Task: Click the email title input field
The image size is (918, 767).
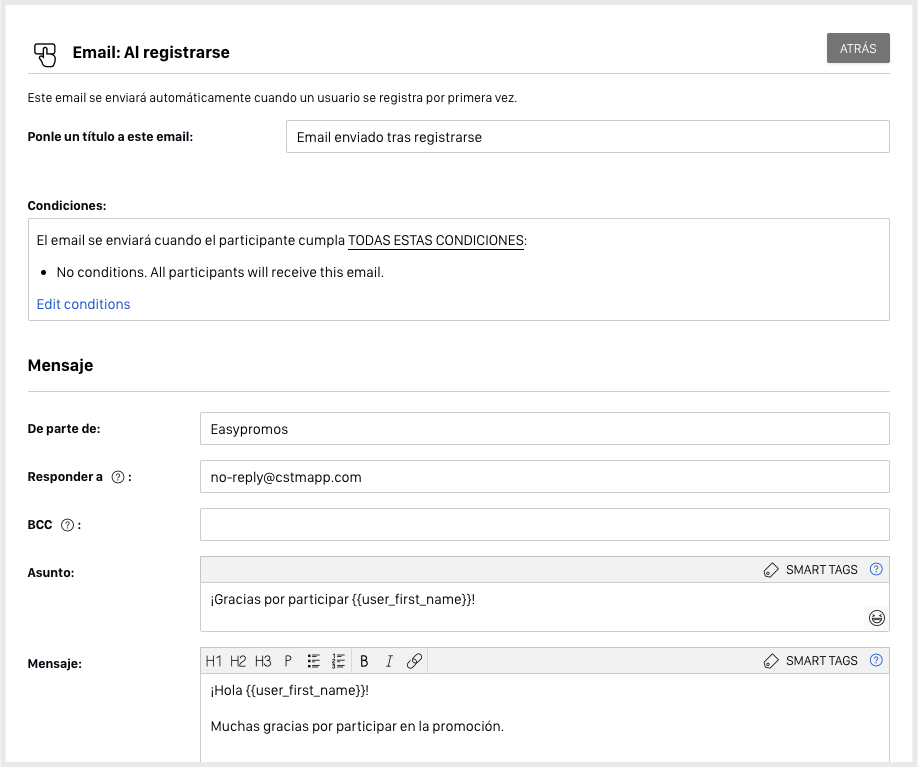Action: point(587,137)
